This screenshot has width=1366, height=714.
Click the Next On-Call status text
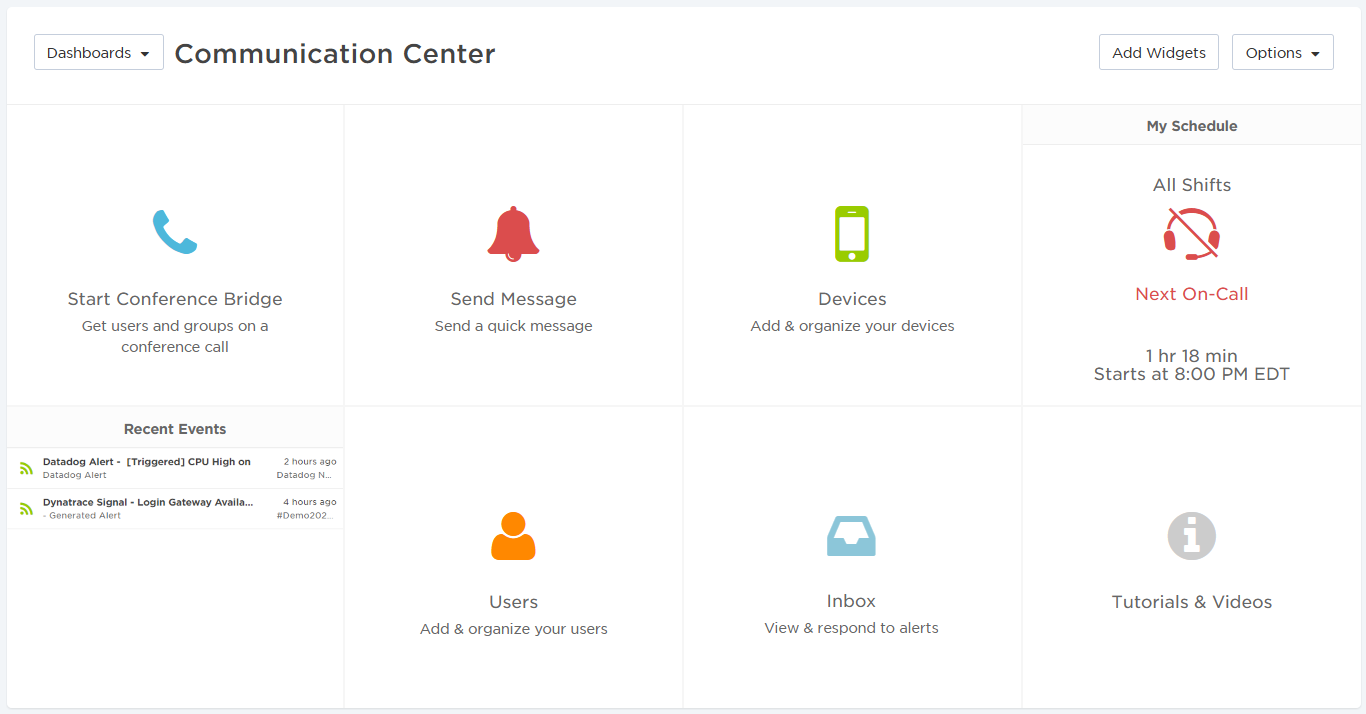click(1192, 294)
